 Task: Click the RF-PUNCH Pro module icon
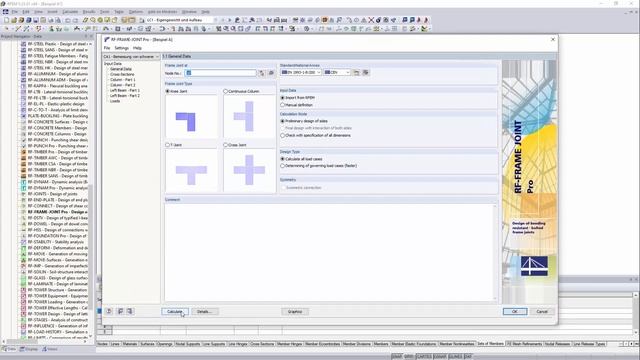coord(24,146)
